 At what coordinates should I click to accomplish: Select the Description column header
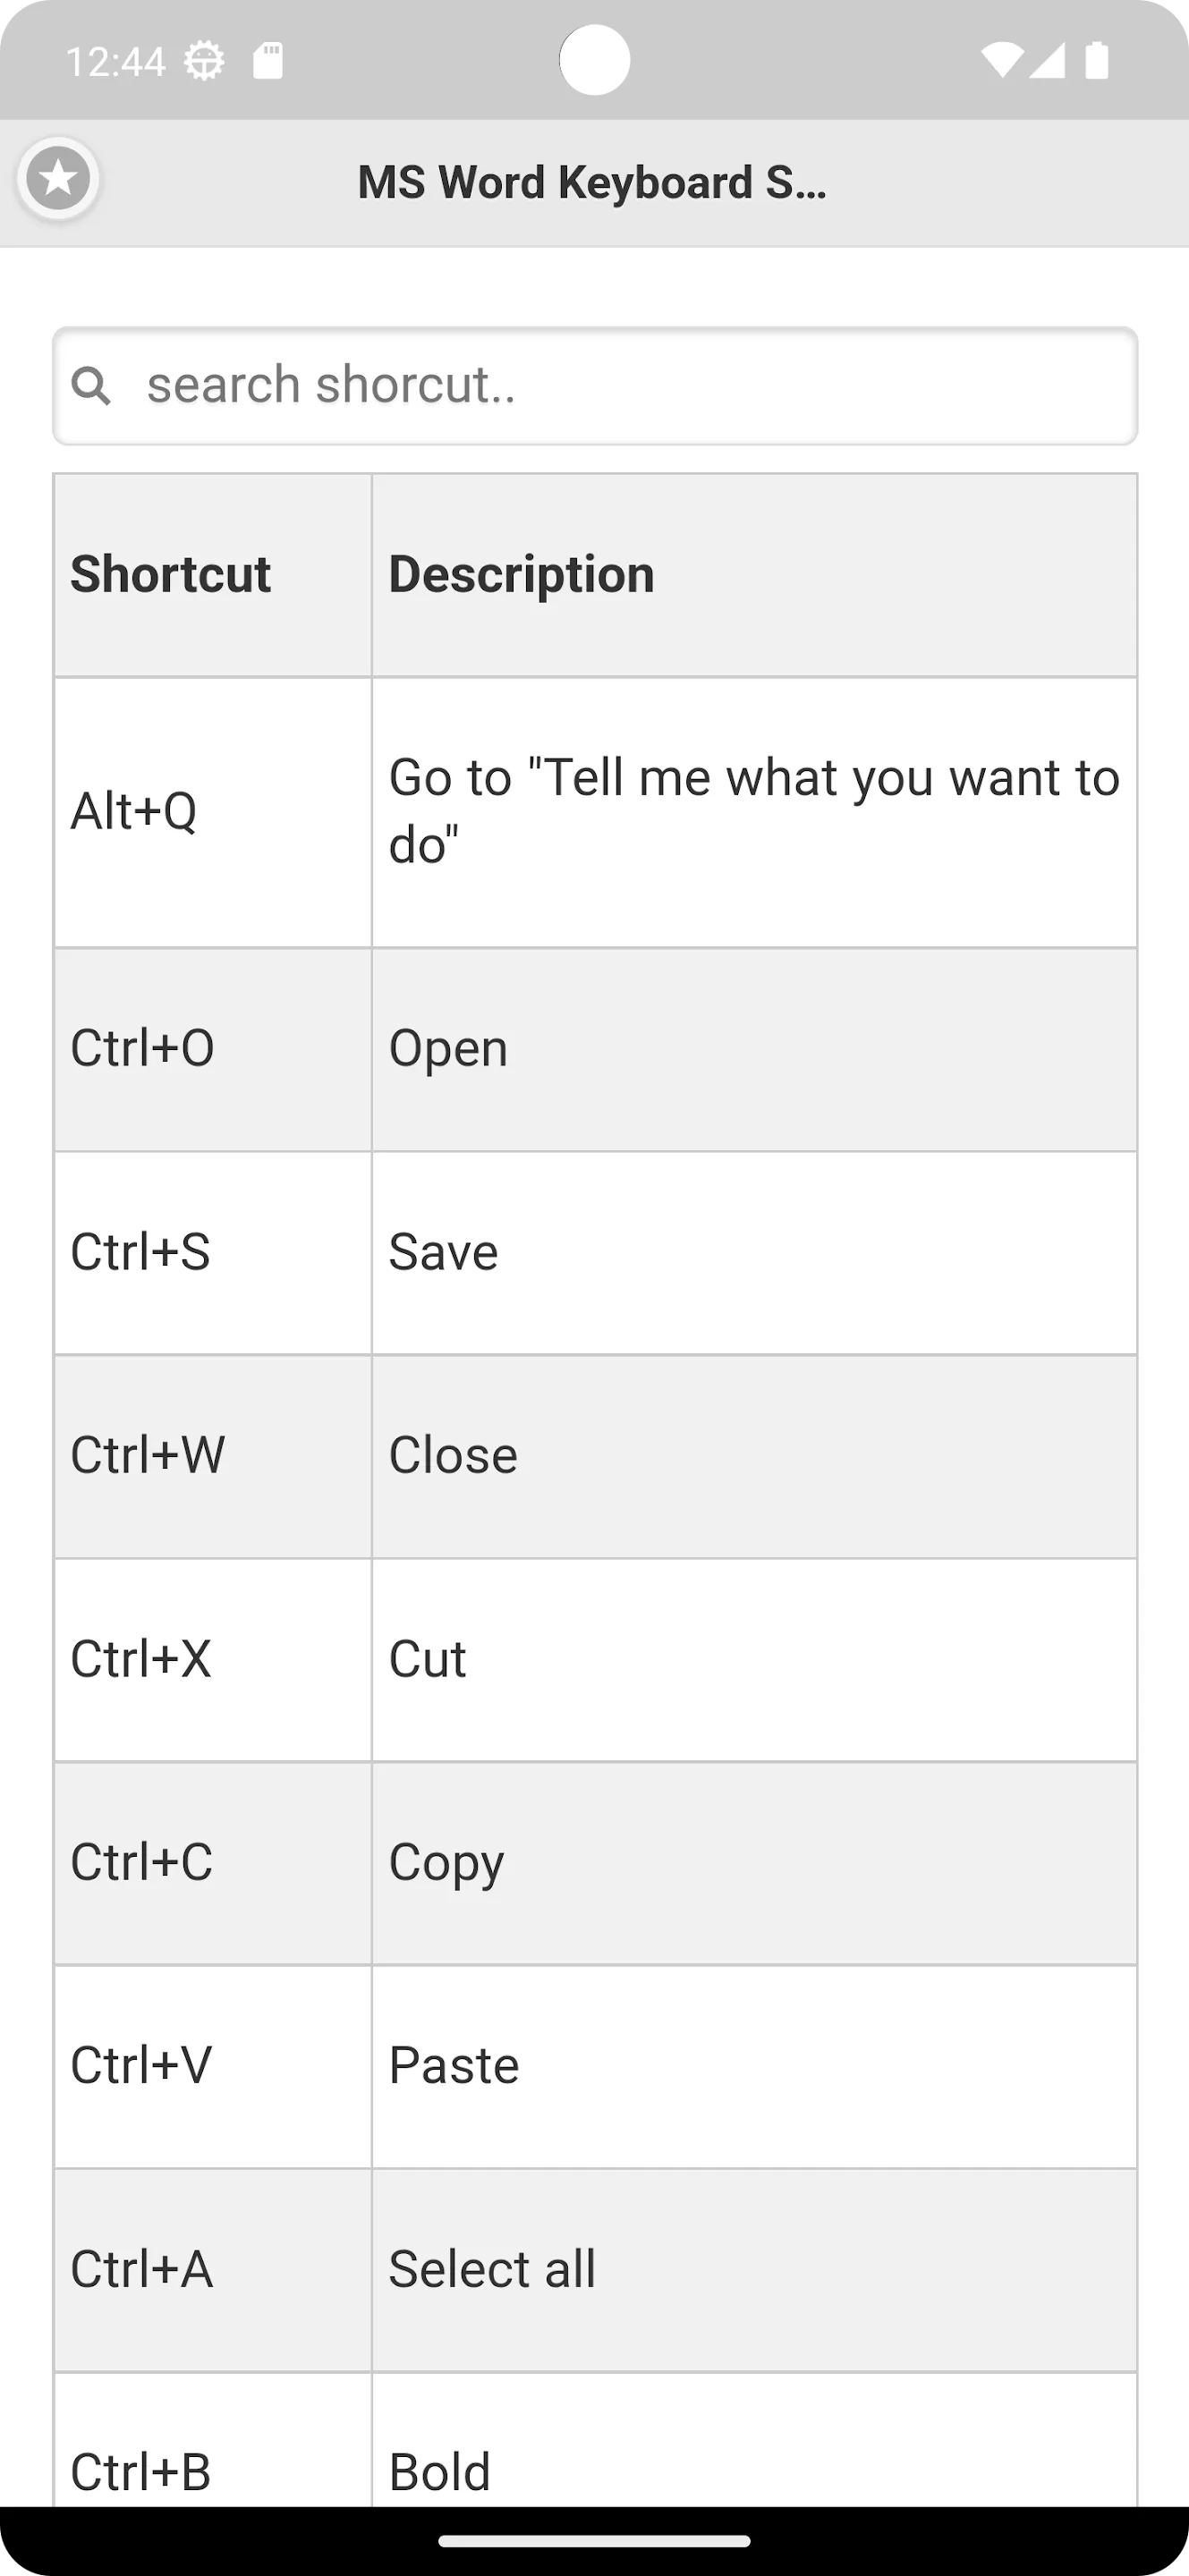pyautogui.click(x=754, y=575)
